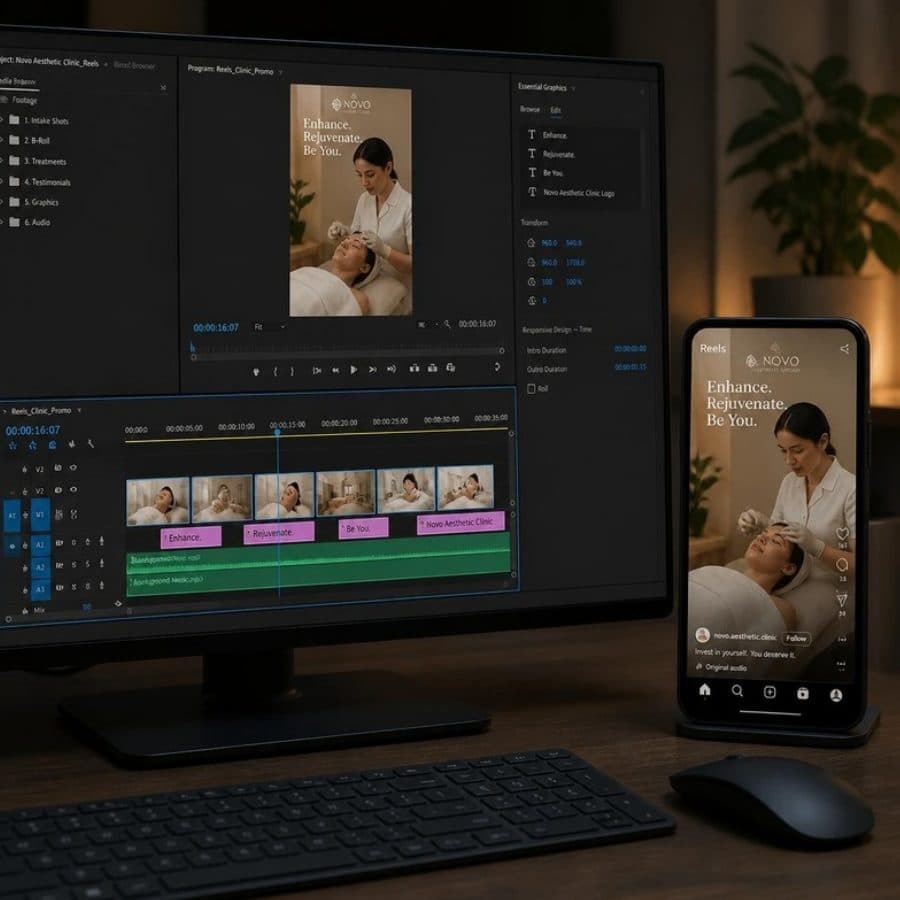
Task: Tap the Follow button on the phone reel
Action: 796,638
